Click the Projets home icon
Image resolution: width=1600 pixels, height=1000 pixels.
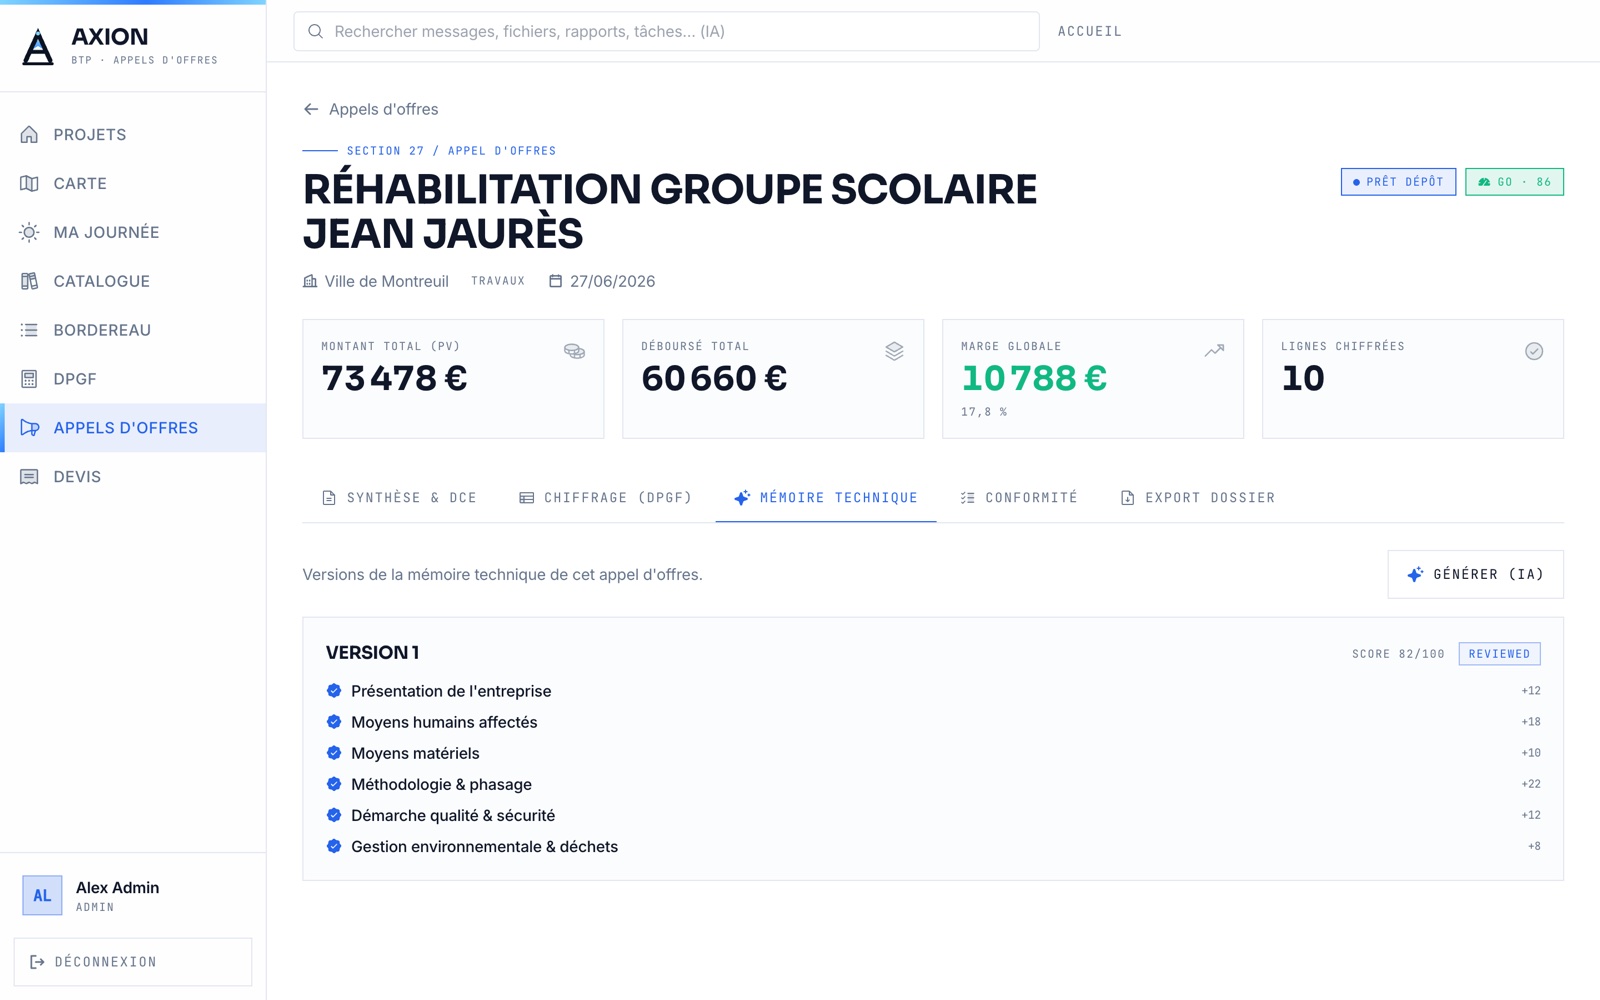tap(30, 134)
